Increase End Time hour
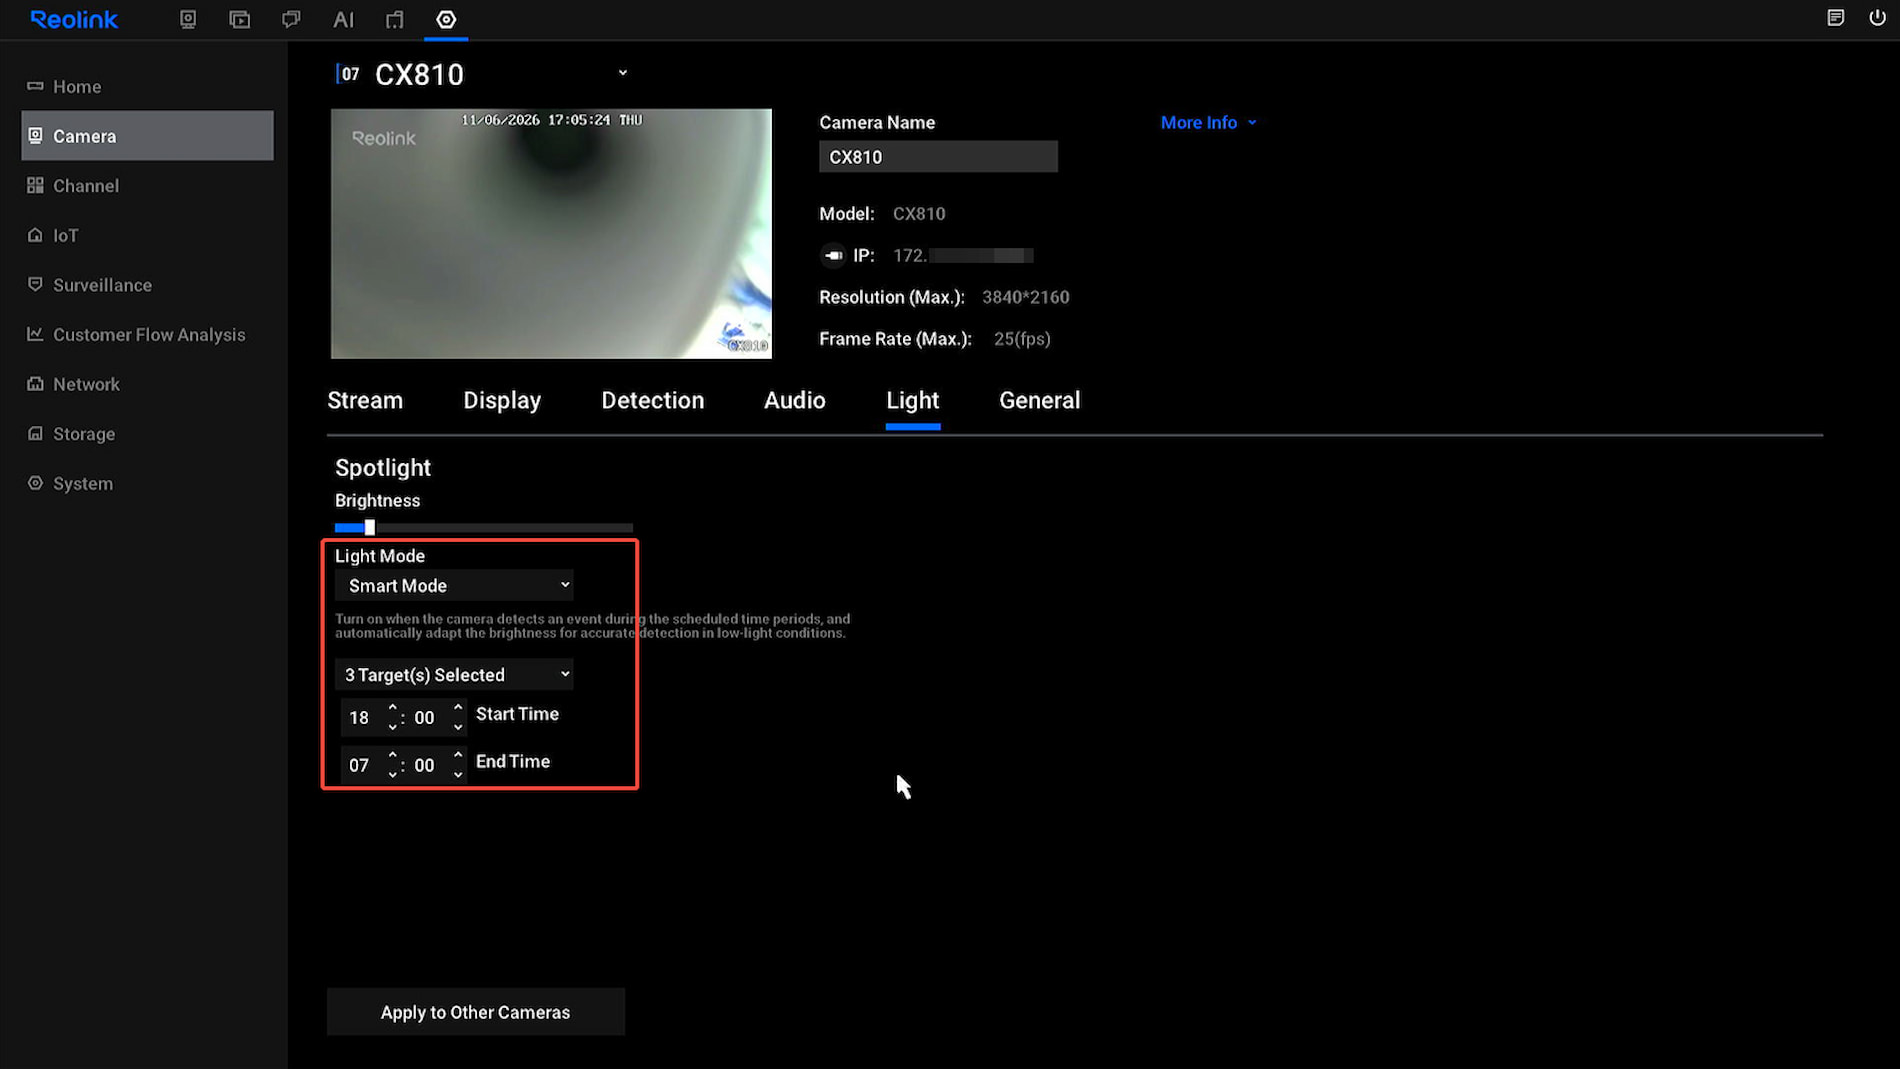This screenshot has width=1900, height=1069. click(x=392, y=754)
